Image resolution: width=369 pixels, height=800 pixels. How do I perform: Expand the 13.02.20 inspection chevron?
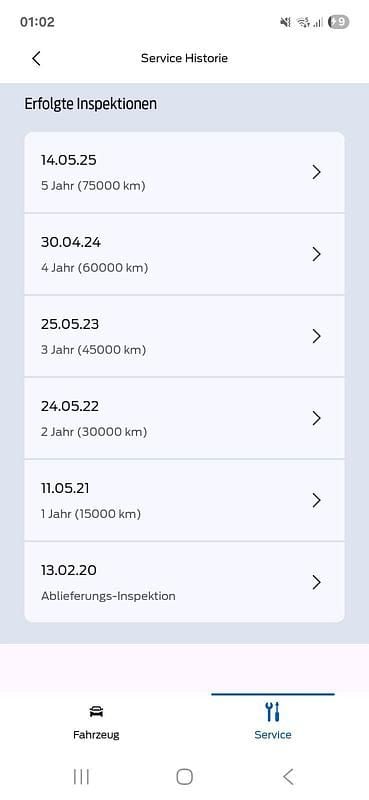(x=316, y=582)
